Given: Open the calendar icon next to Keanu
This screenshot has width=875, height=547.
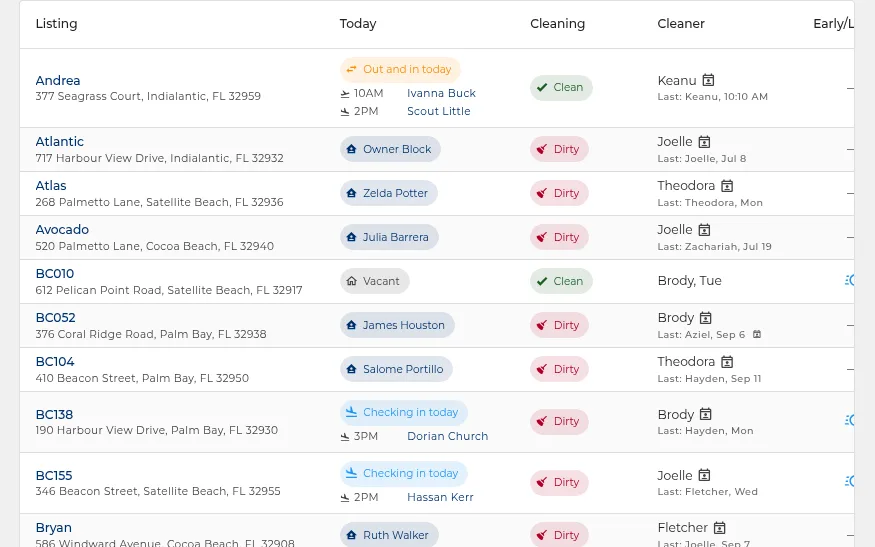Looking at the screenshot, I should pos(708,80).
